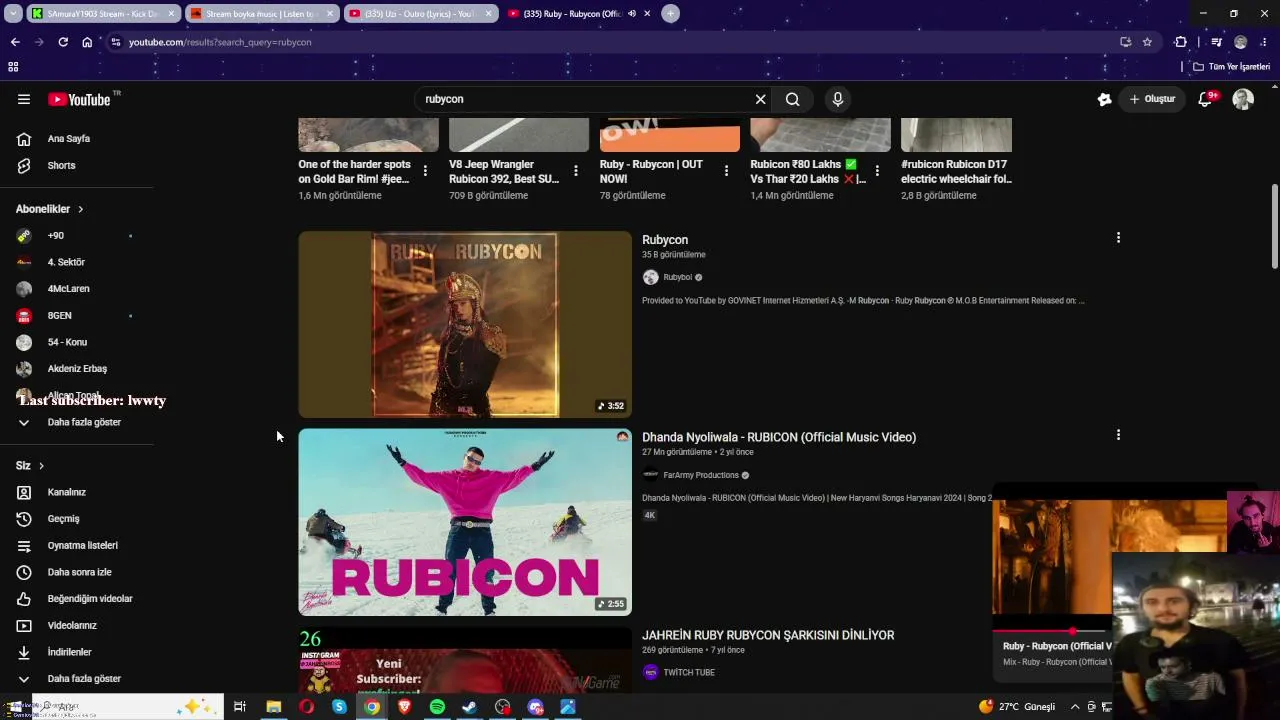Viewport: 1280px width, 720px height.
Task: Open options for 'Ruby - Rubycon | OUT NOW!' short
Action: click(726, 171)
